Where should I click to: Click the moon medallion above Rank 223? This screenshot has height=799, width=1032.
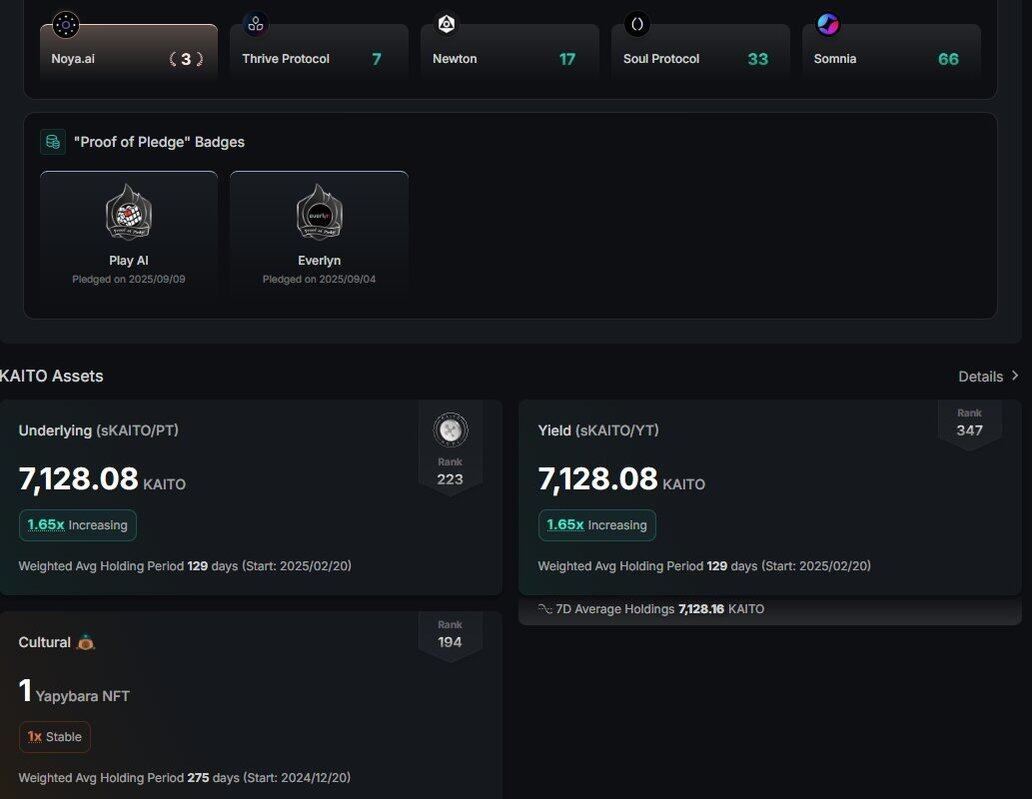click(450, 430)
